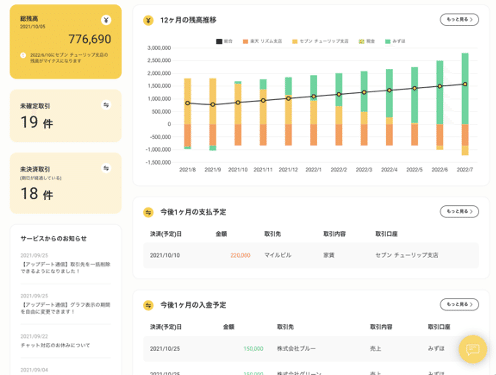Image resolution: width=496 pixels, height=375 pixels.
Task: Open もっと見る for 今後1ヶ月の入金予定
Action: pyautogui.click(x=459, y=304)
